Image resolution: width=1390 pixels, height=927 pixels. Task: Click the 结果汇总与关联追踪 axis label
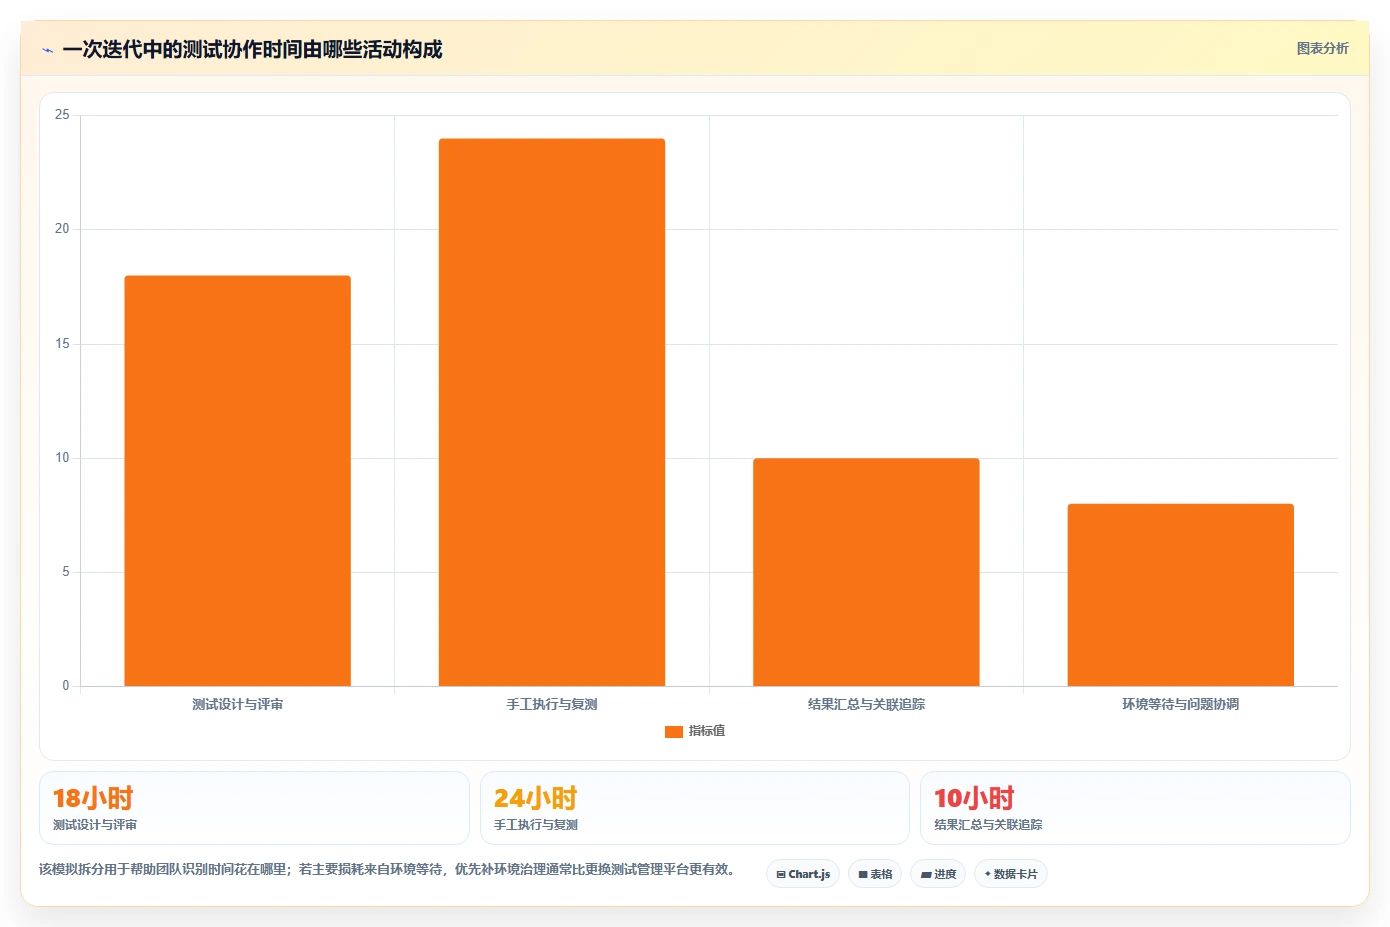[866, 704]
